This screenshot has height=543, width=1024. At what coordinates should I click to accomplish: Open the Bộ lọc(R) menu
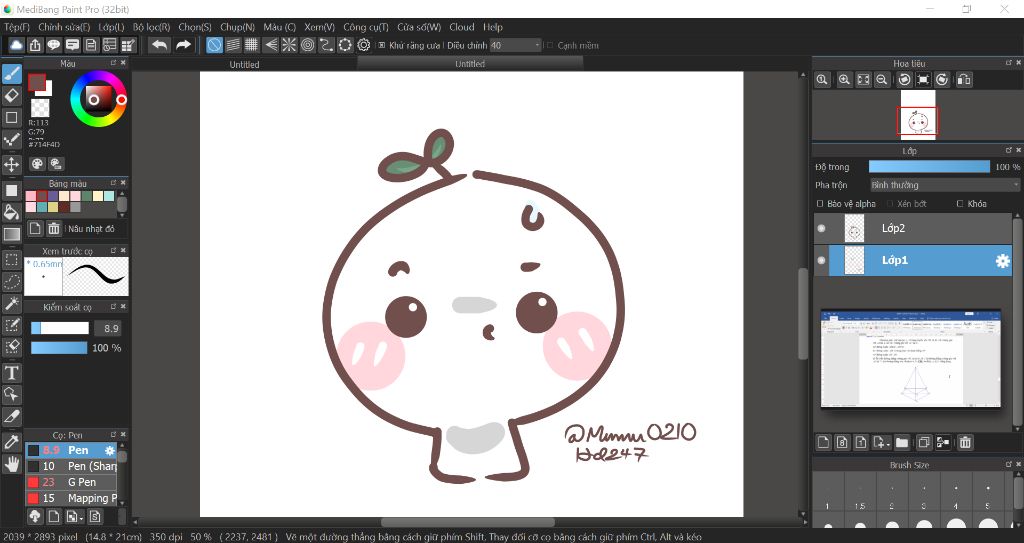(152, 27)
